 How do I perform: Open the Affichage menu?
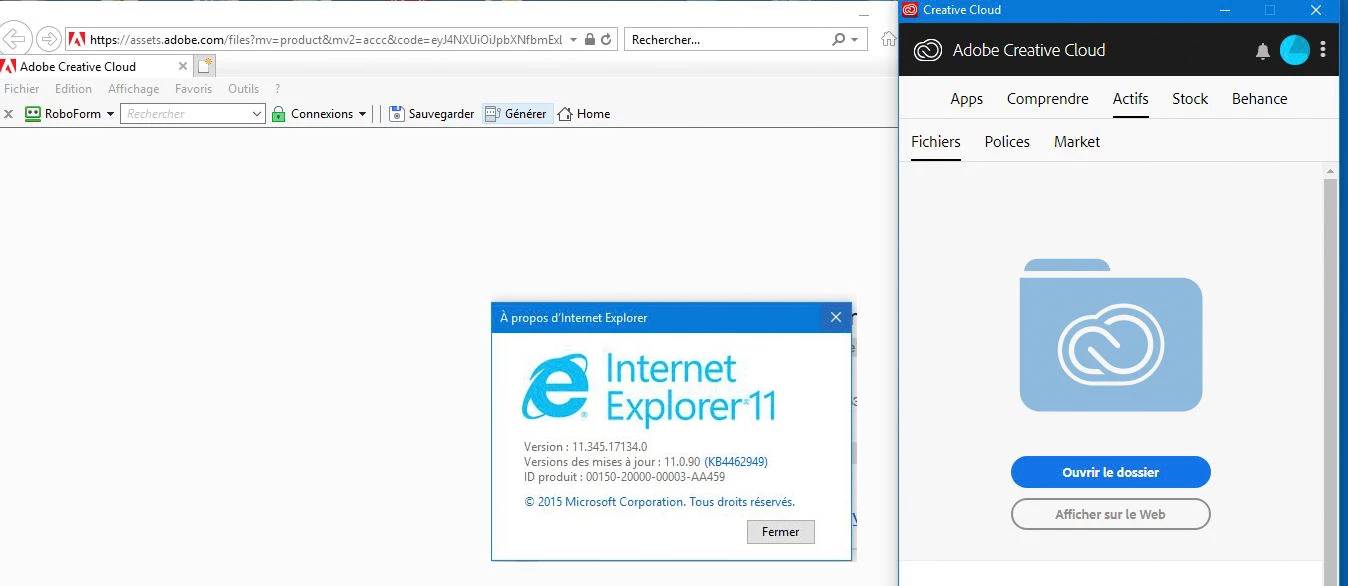click(134, 89)
